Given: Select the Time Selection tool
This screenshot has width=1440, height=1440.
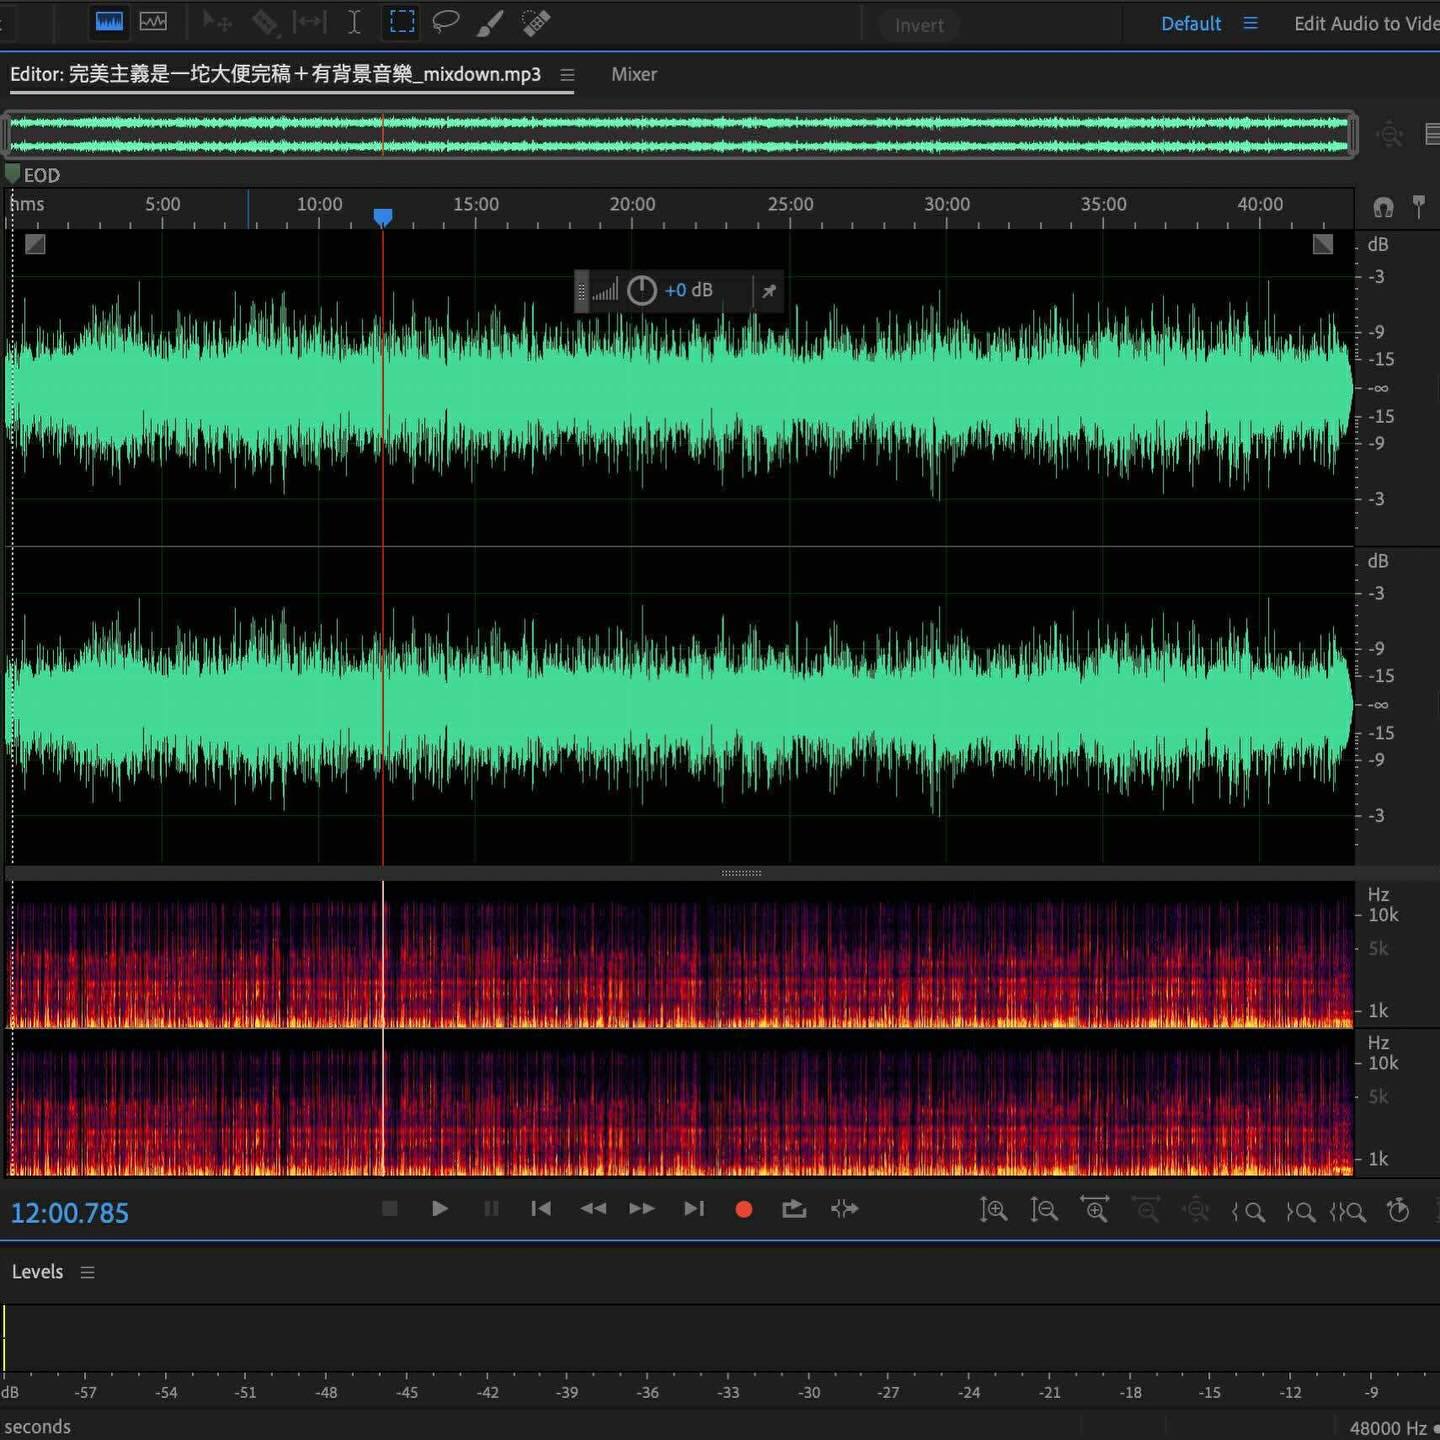Looking at the screenshot, I should tap(354, 22).
